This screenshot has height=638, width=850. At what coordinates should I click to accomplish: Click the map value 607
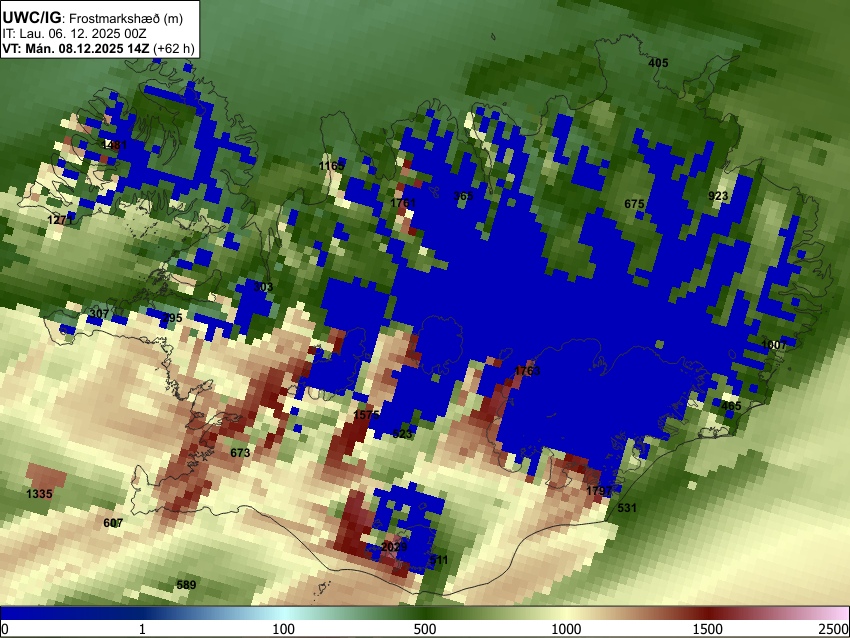113,523
